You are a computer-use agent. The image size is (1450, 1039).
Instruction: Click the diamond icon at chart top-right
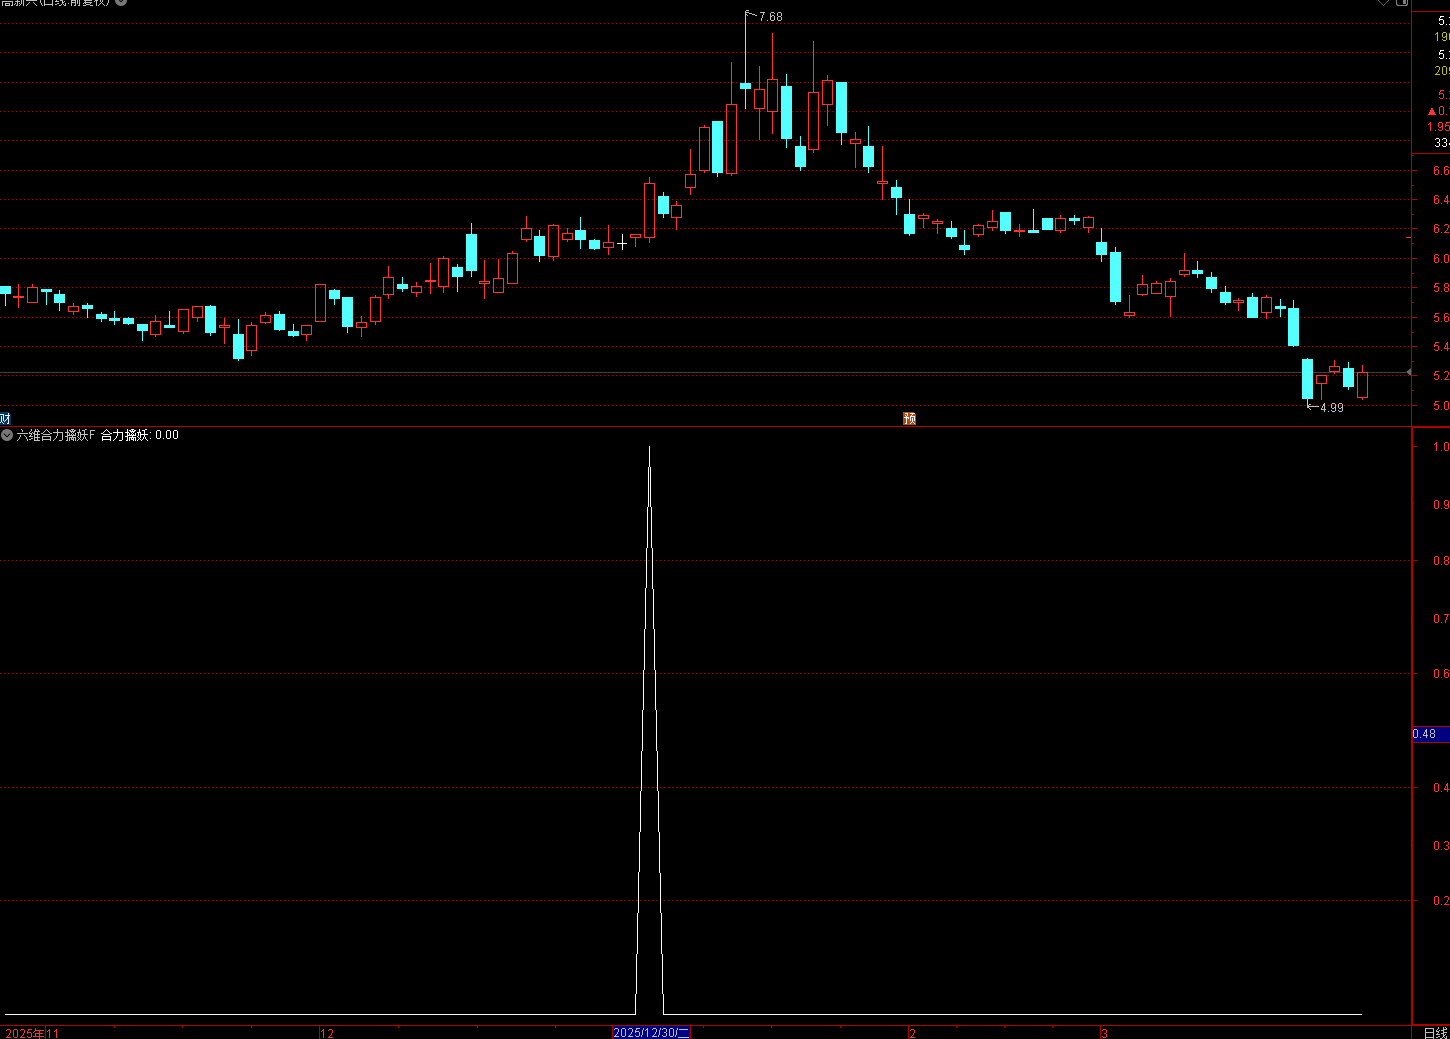coord(1384,2)
